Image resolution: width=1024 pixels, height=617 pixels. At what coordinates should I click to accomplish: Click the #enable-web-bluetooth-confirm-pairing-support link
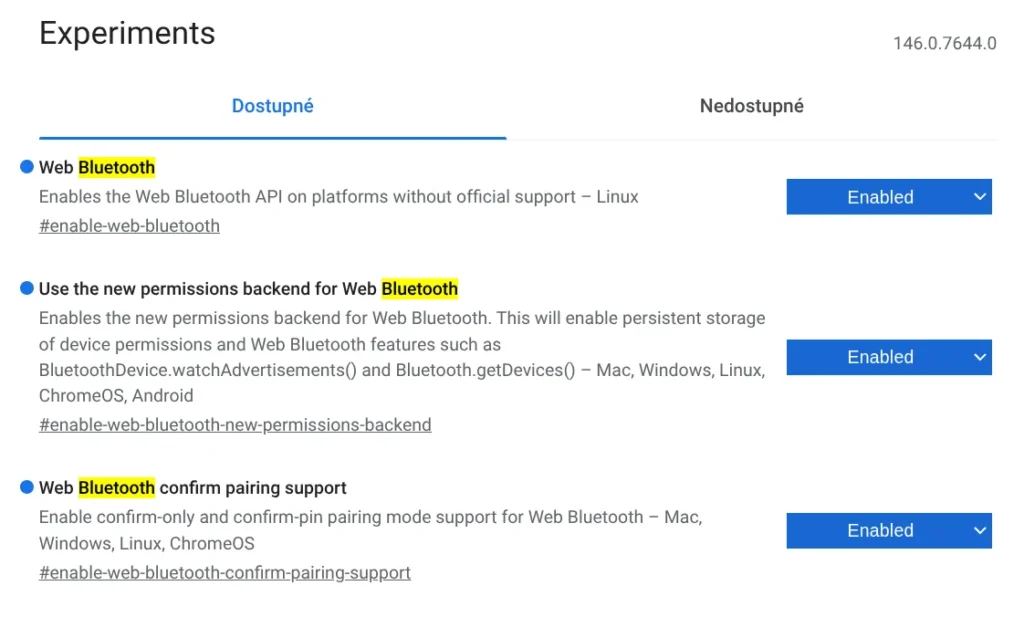225,573
